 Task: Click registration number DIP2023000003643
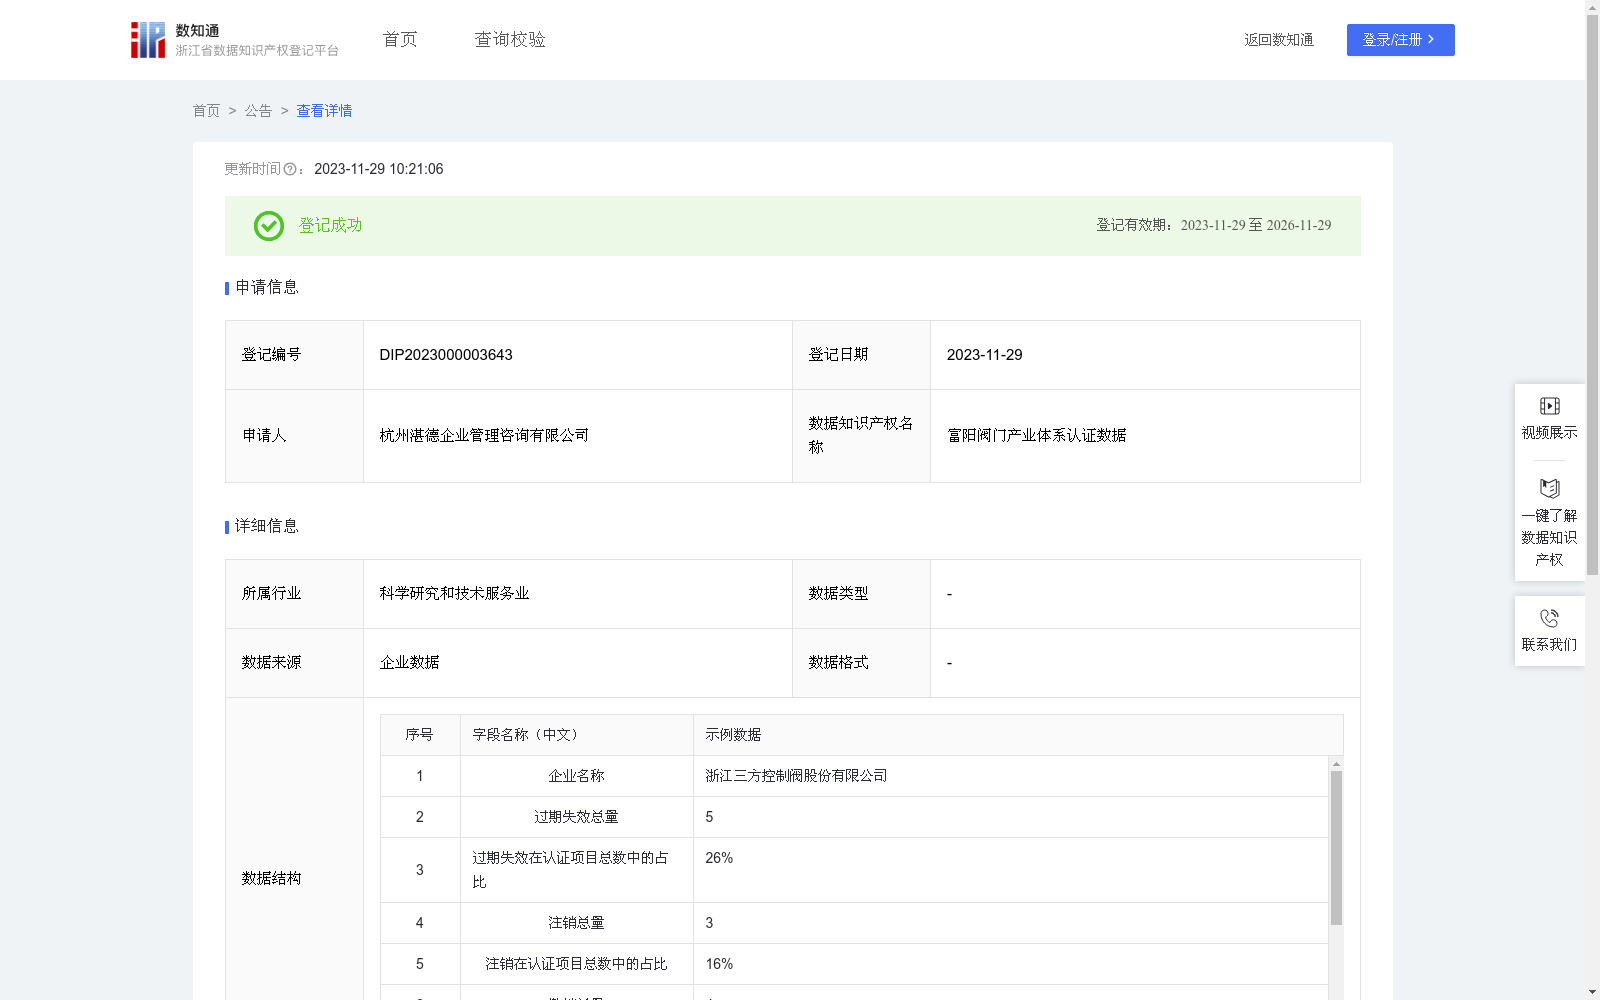coord(446,355)
